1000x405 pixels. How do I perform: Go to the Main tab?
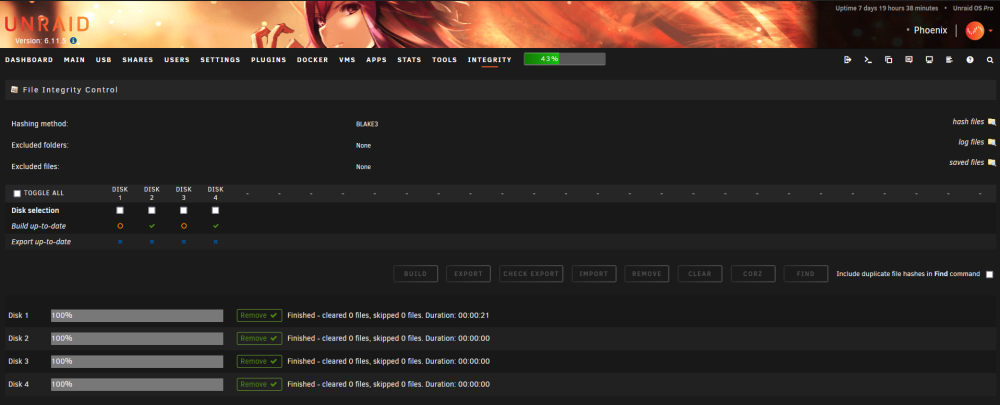pos(75,59)
